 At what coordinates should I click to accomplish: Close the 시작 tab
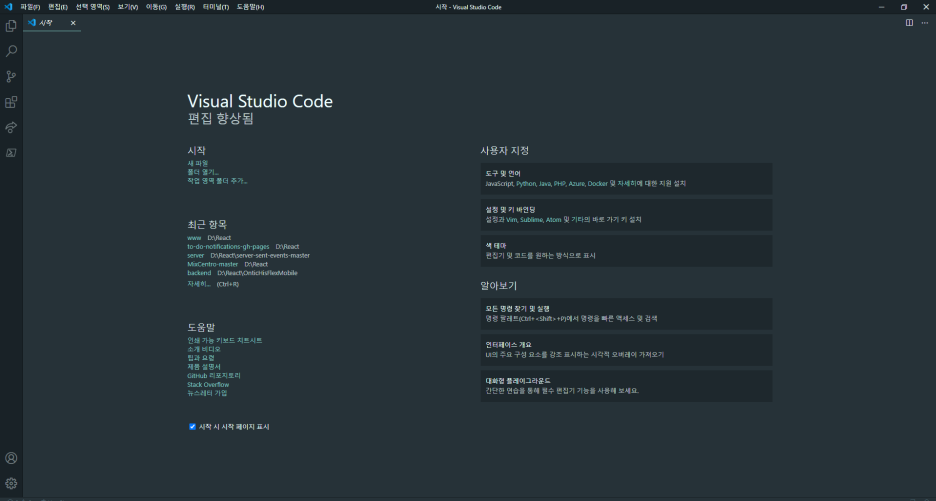pos(73,23)
